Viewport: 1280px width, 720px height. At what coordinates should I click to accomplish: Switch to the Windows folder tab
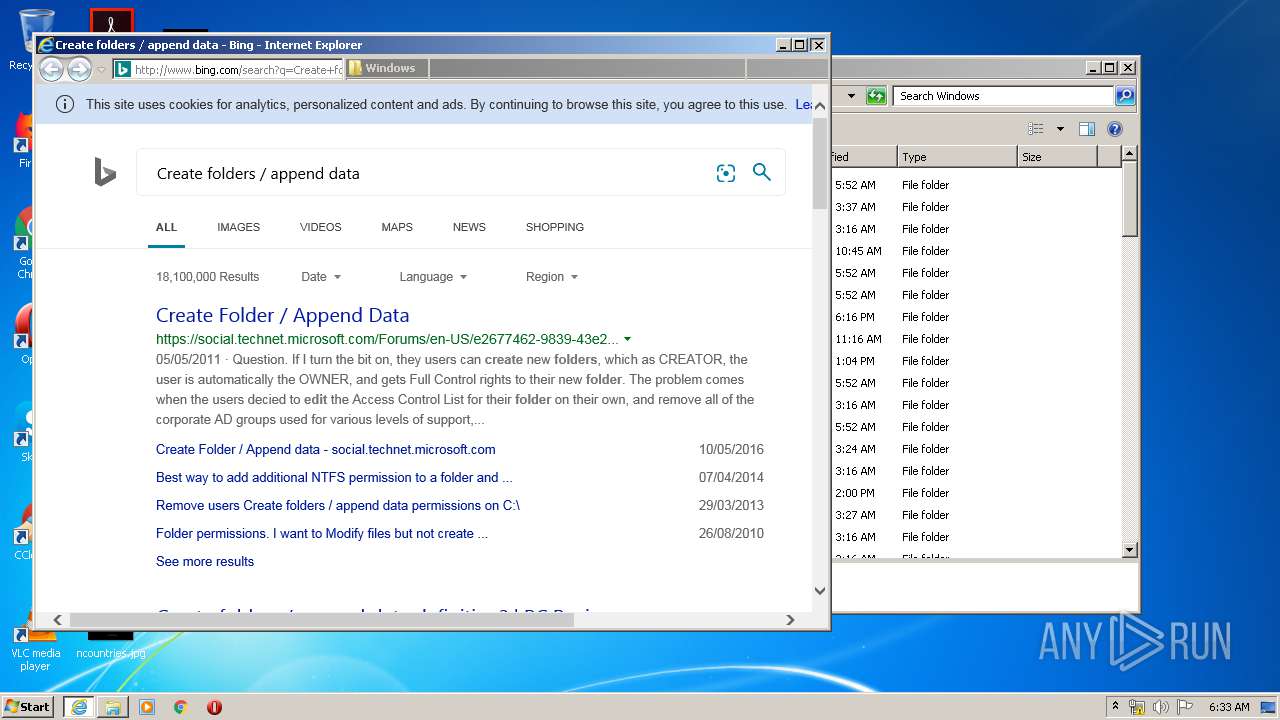(x=387, y=68)
